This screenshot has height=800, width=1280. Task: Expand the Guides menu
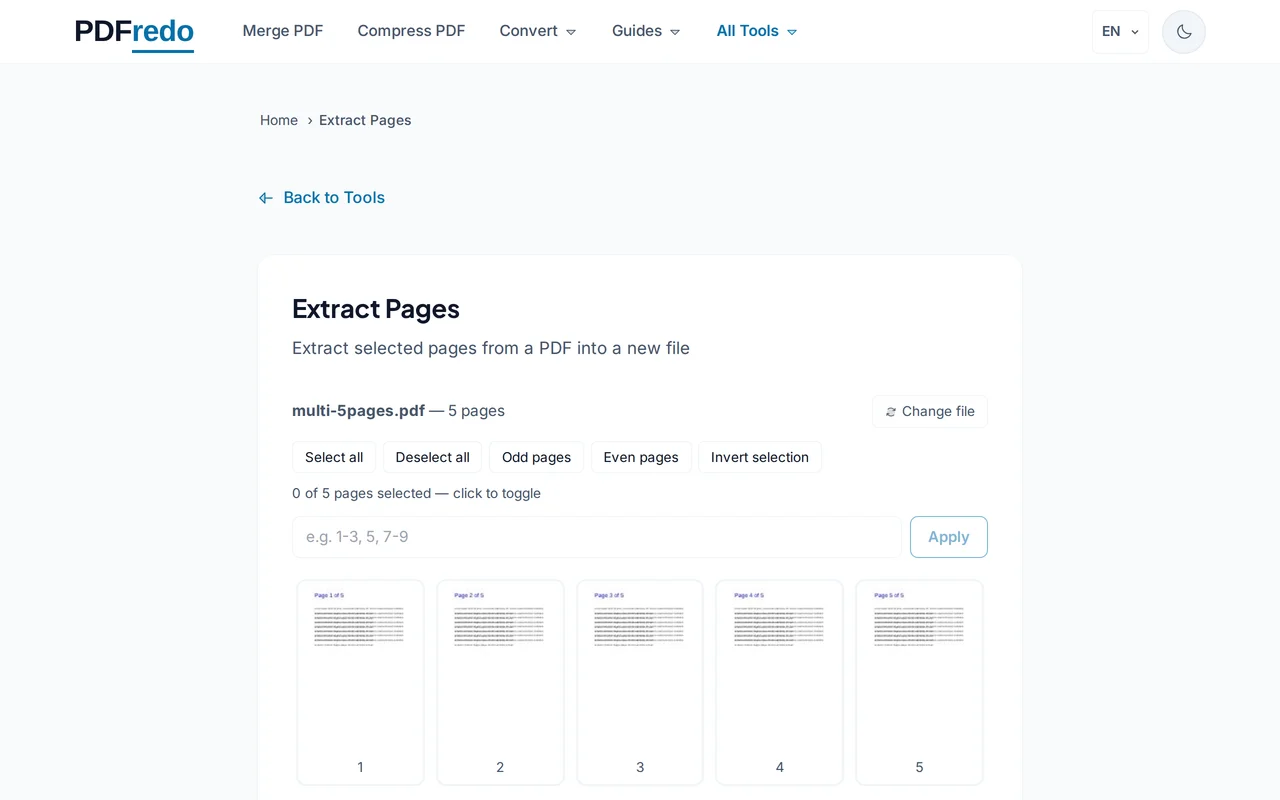click(x=645, y=31)
